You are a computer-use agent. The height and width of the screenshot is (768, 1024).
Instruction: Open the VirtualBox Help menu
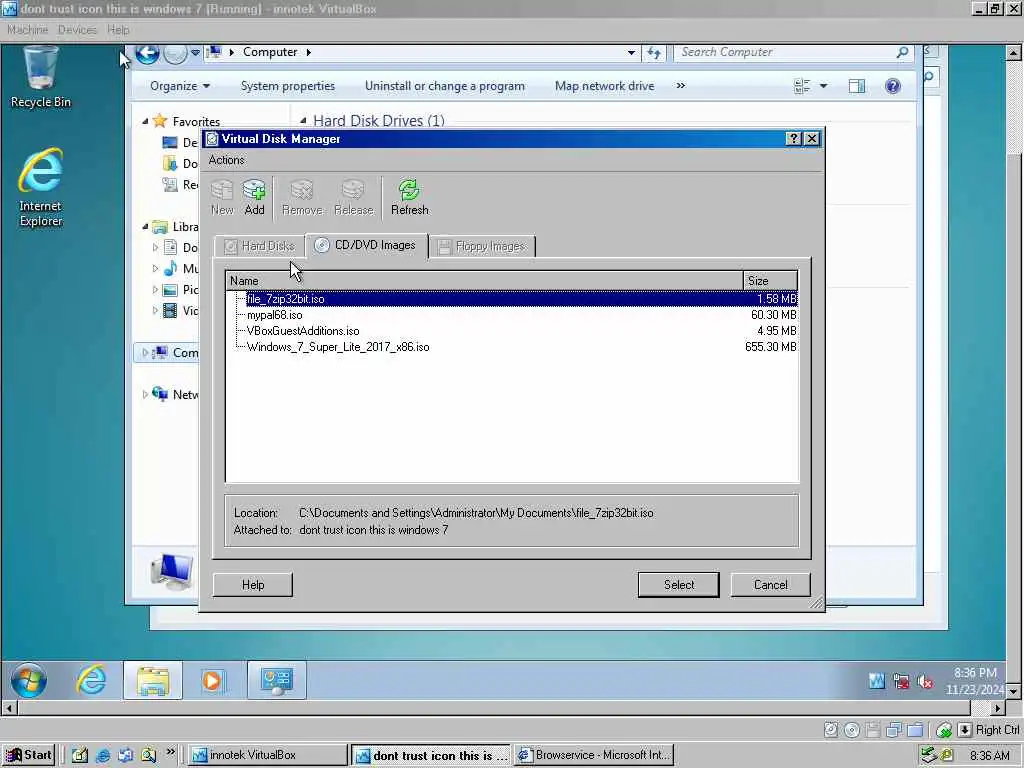pyautogui.click(x=118, y=30)
